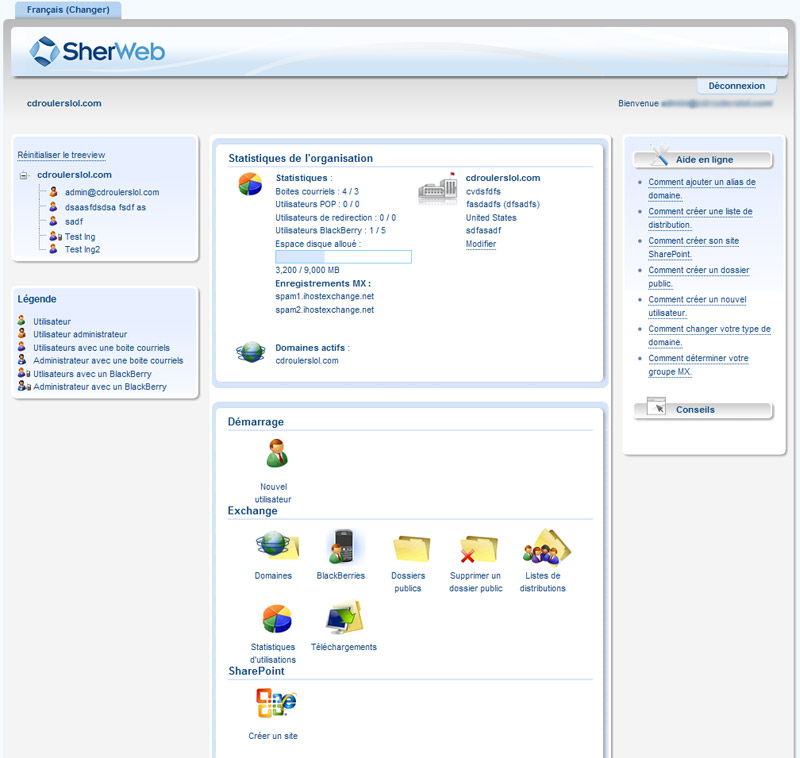
Task: Click Réinitialiser le treeview
Action: 61,153
